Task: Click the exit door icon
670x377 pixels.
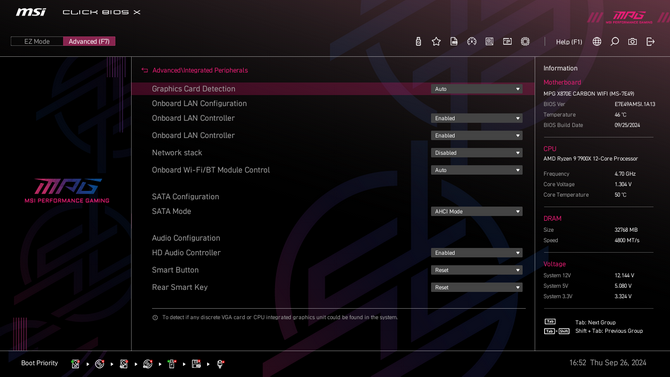Action: click(x=650, y=41)
